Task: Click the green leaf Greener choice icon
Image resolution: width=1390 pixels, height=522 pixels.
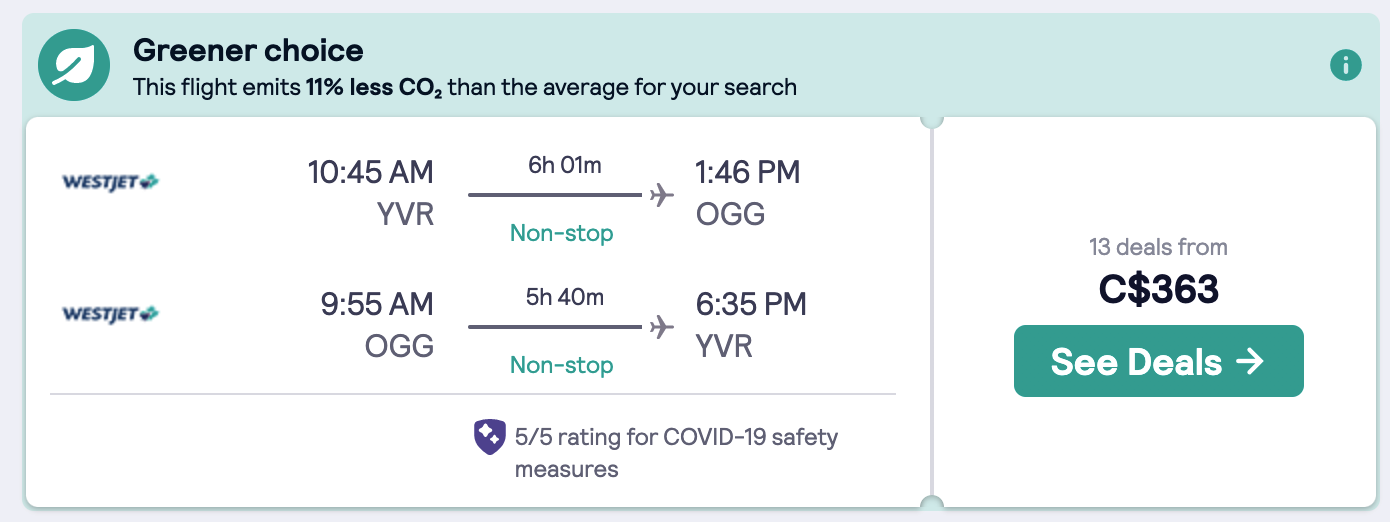Action: point(73,66)
